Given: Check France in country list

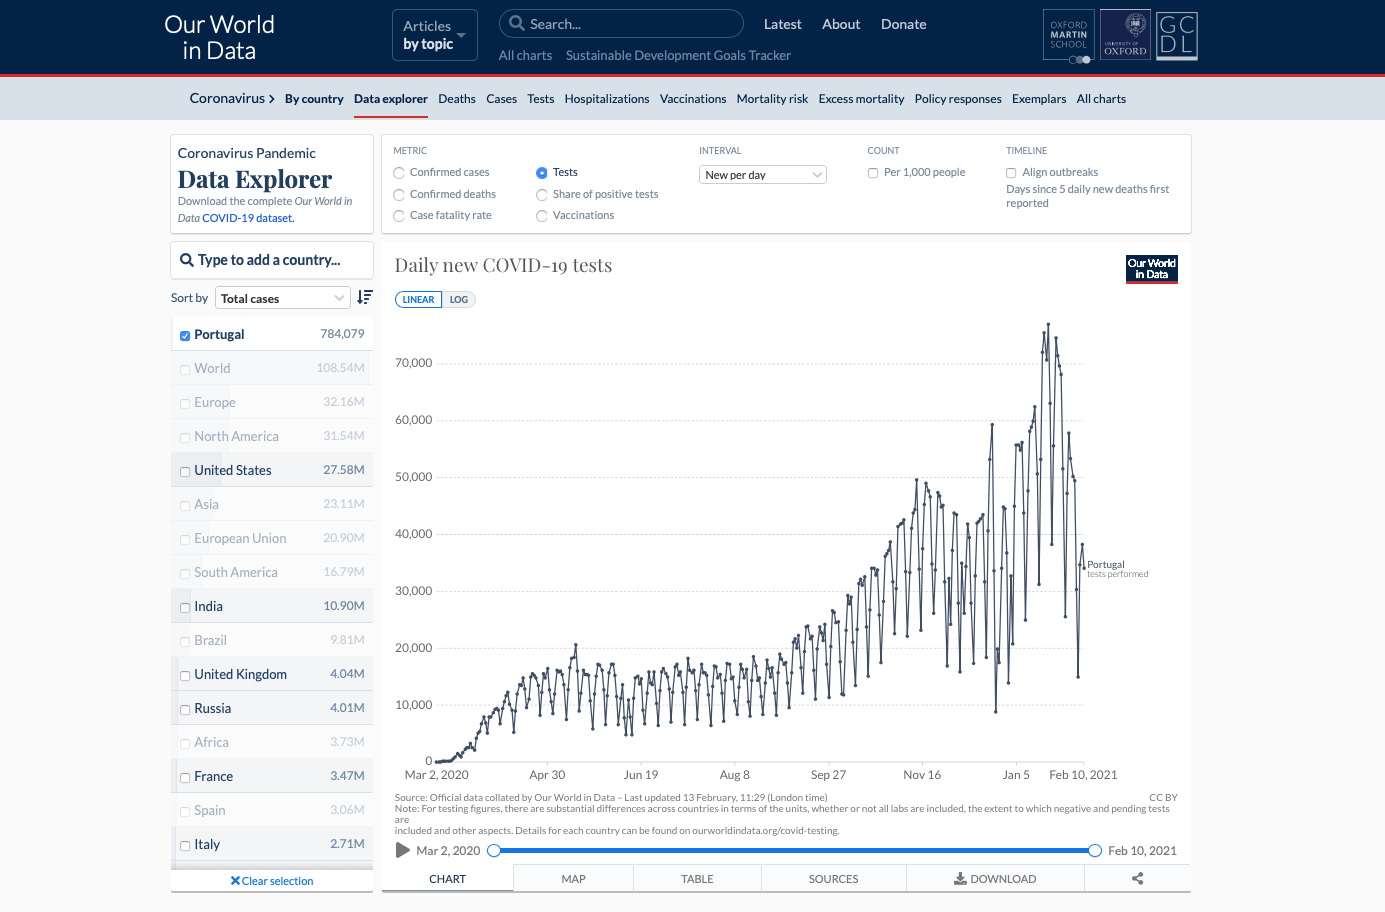Looking at the screenshot, I should tap(185, 778).
